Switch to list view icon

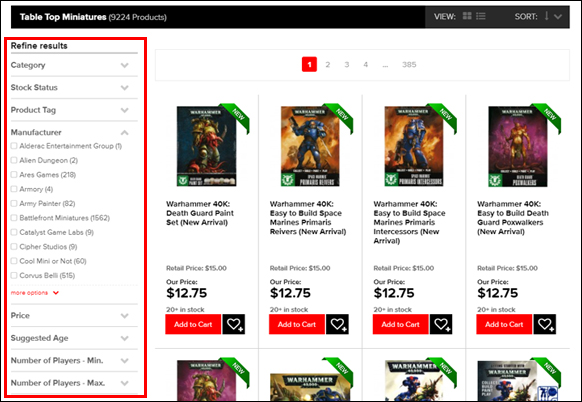pyautogui.click(x=481, y=16)
